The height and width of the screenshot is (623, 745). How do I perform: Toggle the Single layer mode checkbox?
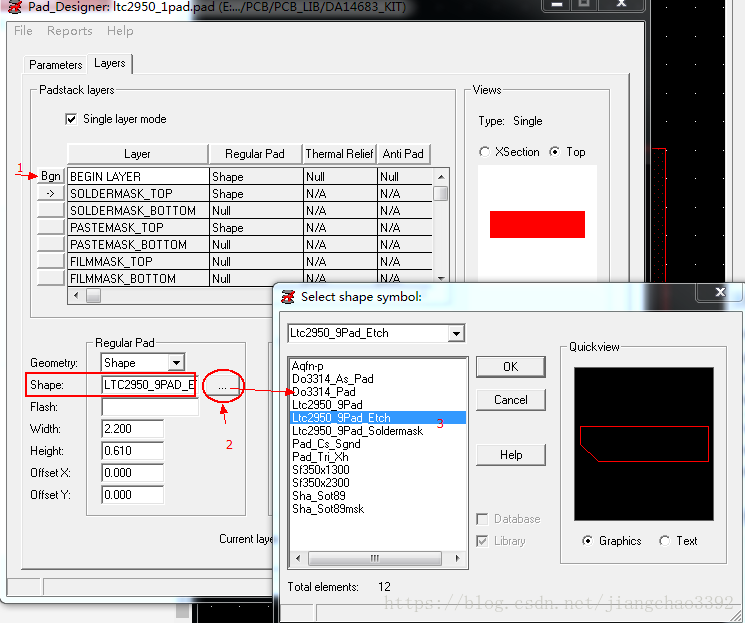(x=71, y=119)
